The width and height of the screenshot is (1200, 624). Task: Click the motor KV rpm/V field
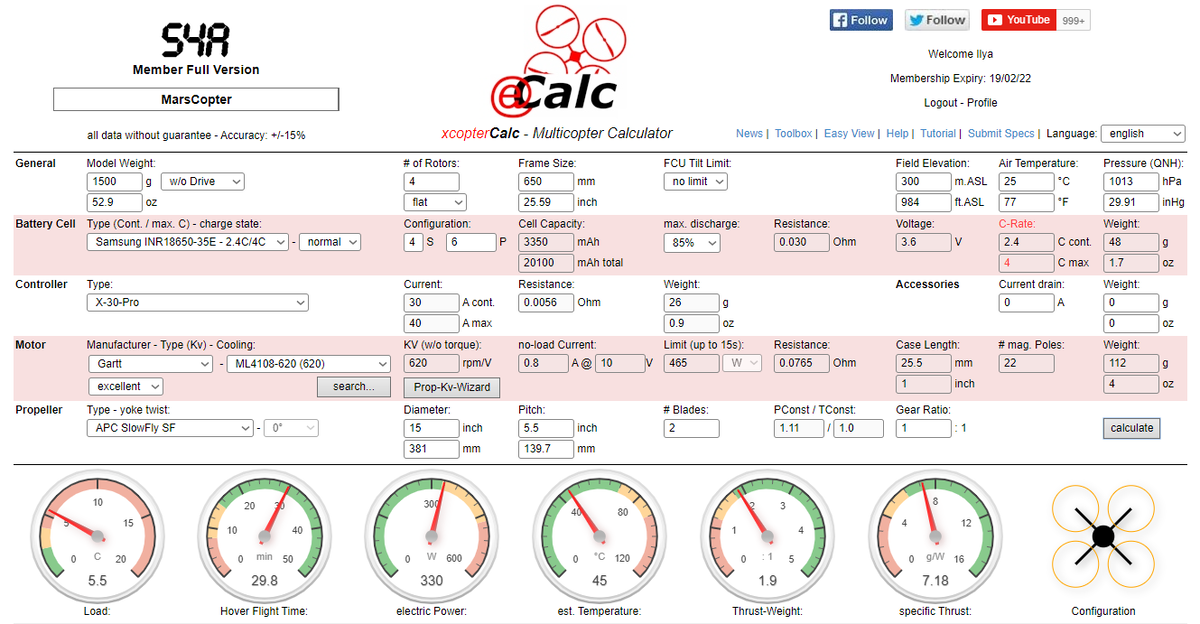tap(431, 364)
